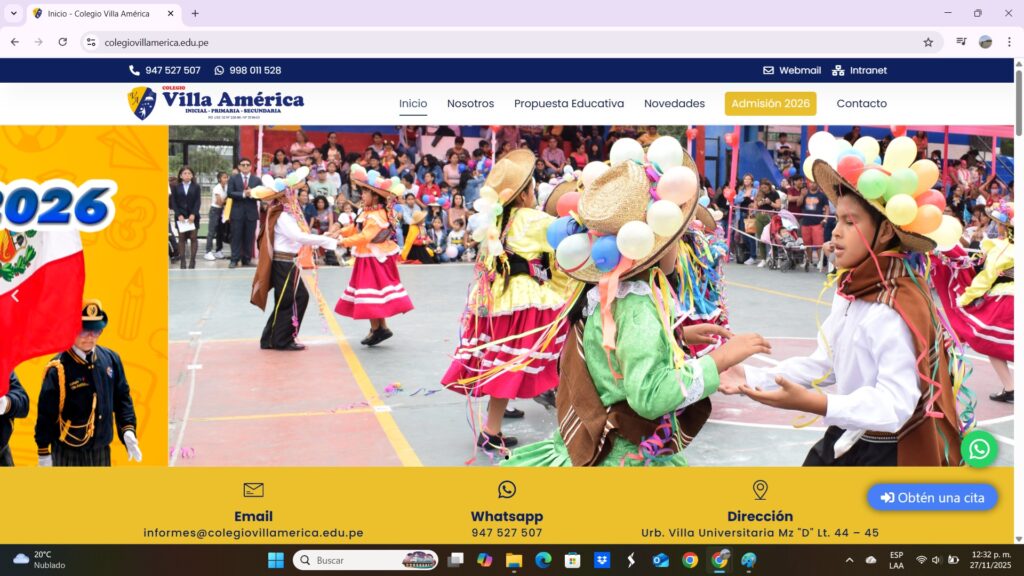
Task: Click the location pin icon above Dirección
Action: (x=760, y=490)
